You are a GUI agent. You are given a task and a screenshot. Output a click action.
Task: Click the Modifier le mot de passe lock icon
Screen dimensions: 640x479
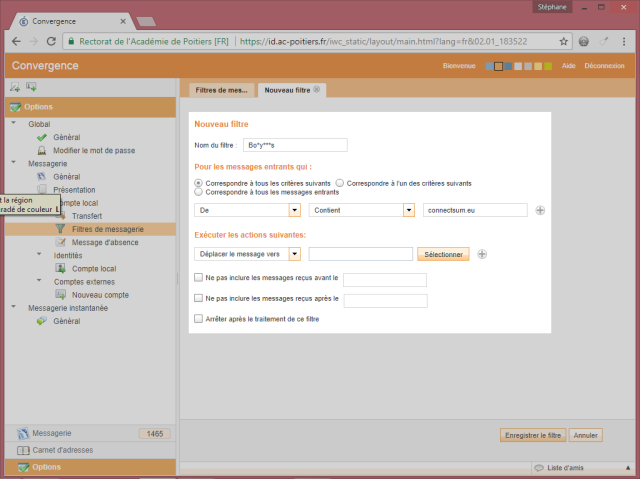coord(42,150)
